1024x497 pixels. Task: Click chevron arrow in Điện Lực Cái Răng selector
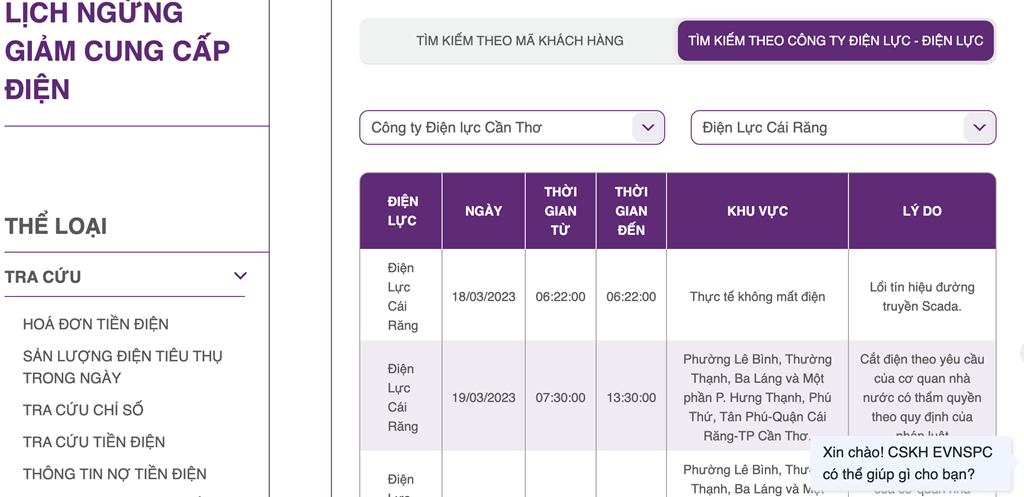point(979,127)
